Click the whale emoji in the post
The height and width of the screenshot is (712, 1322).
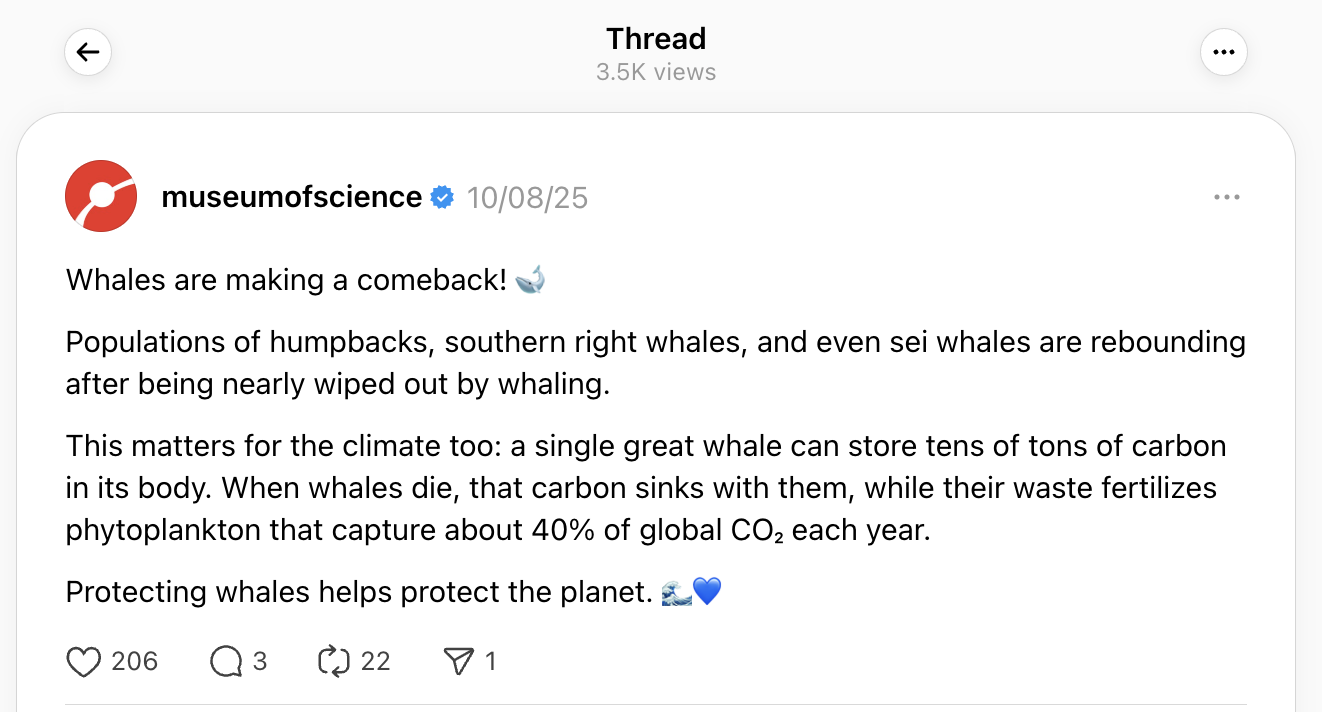(530, 280)
